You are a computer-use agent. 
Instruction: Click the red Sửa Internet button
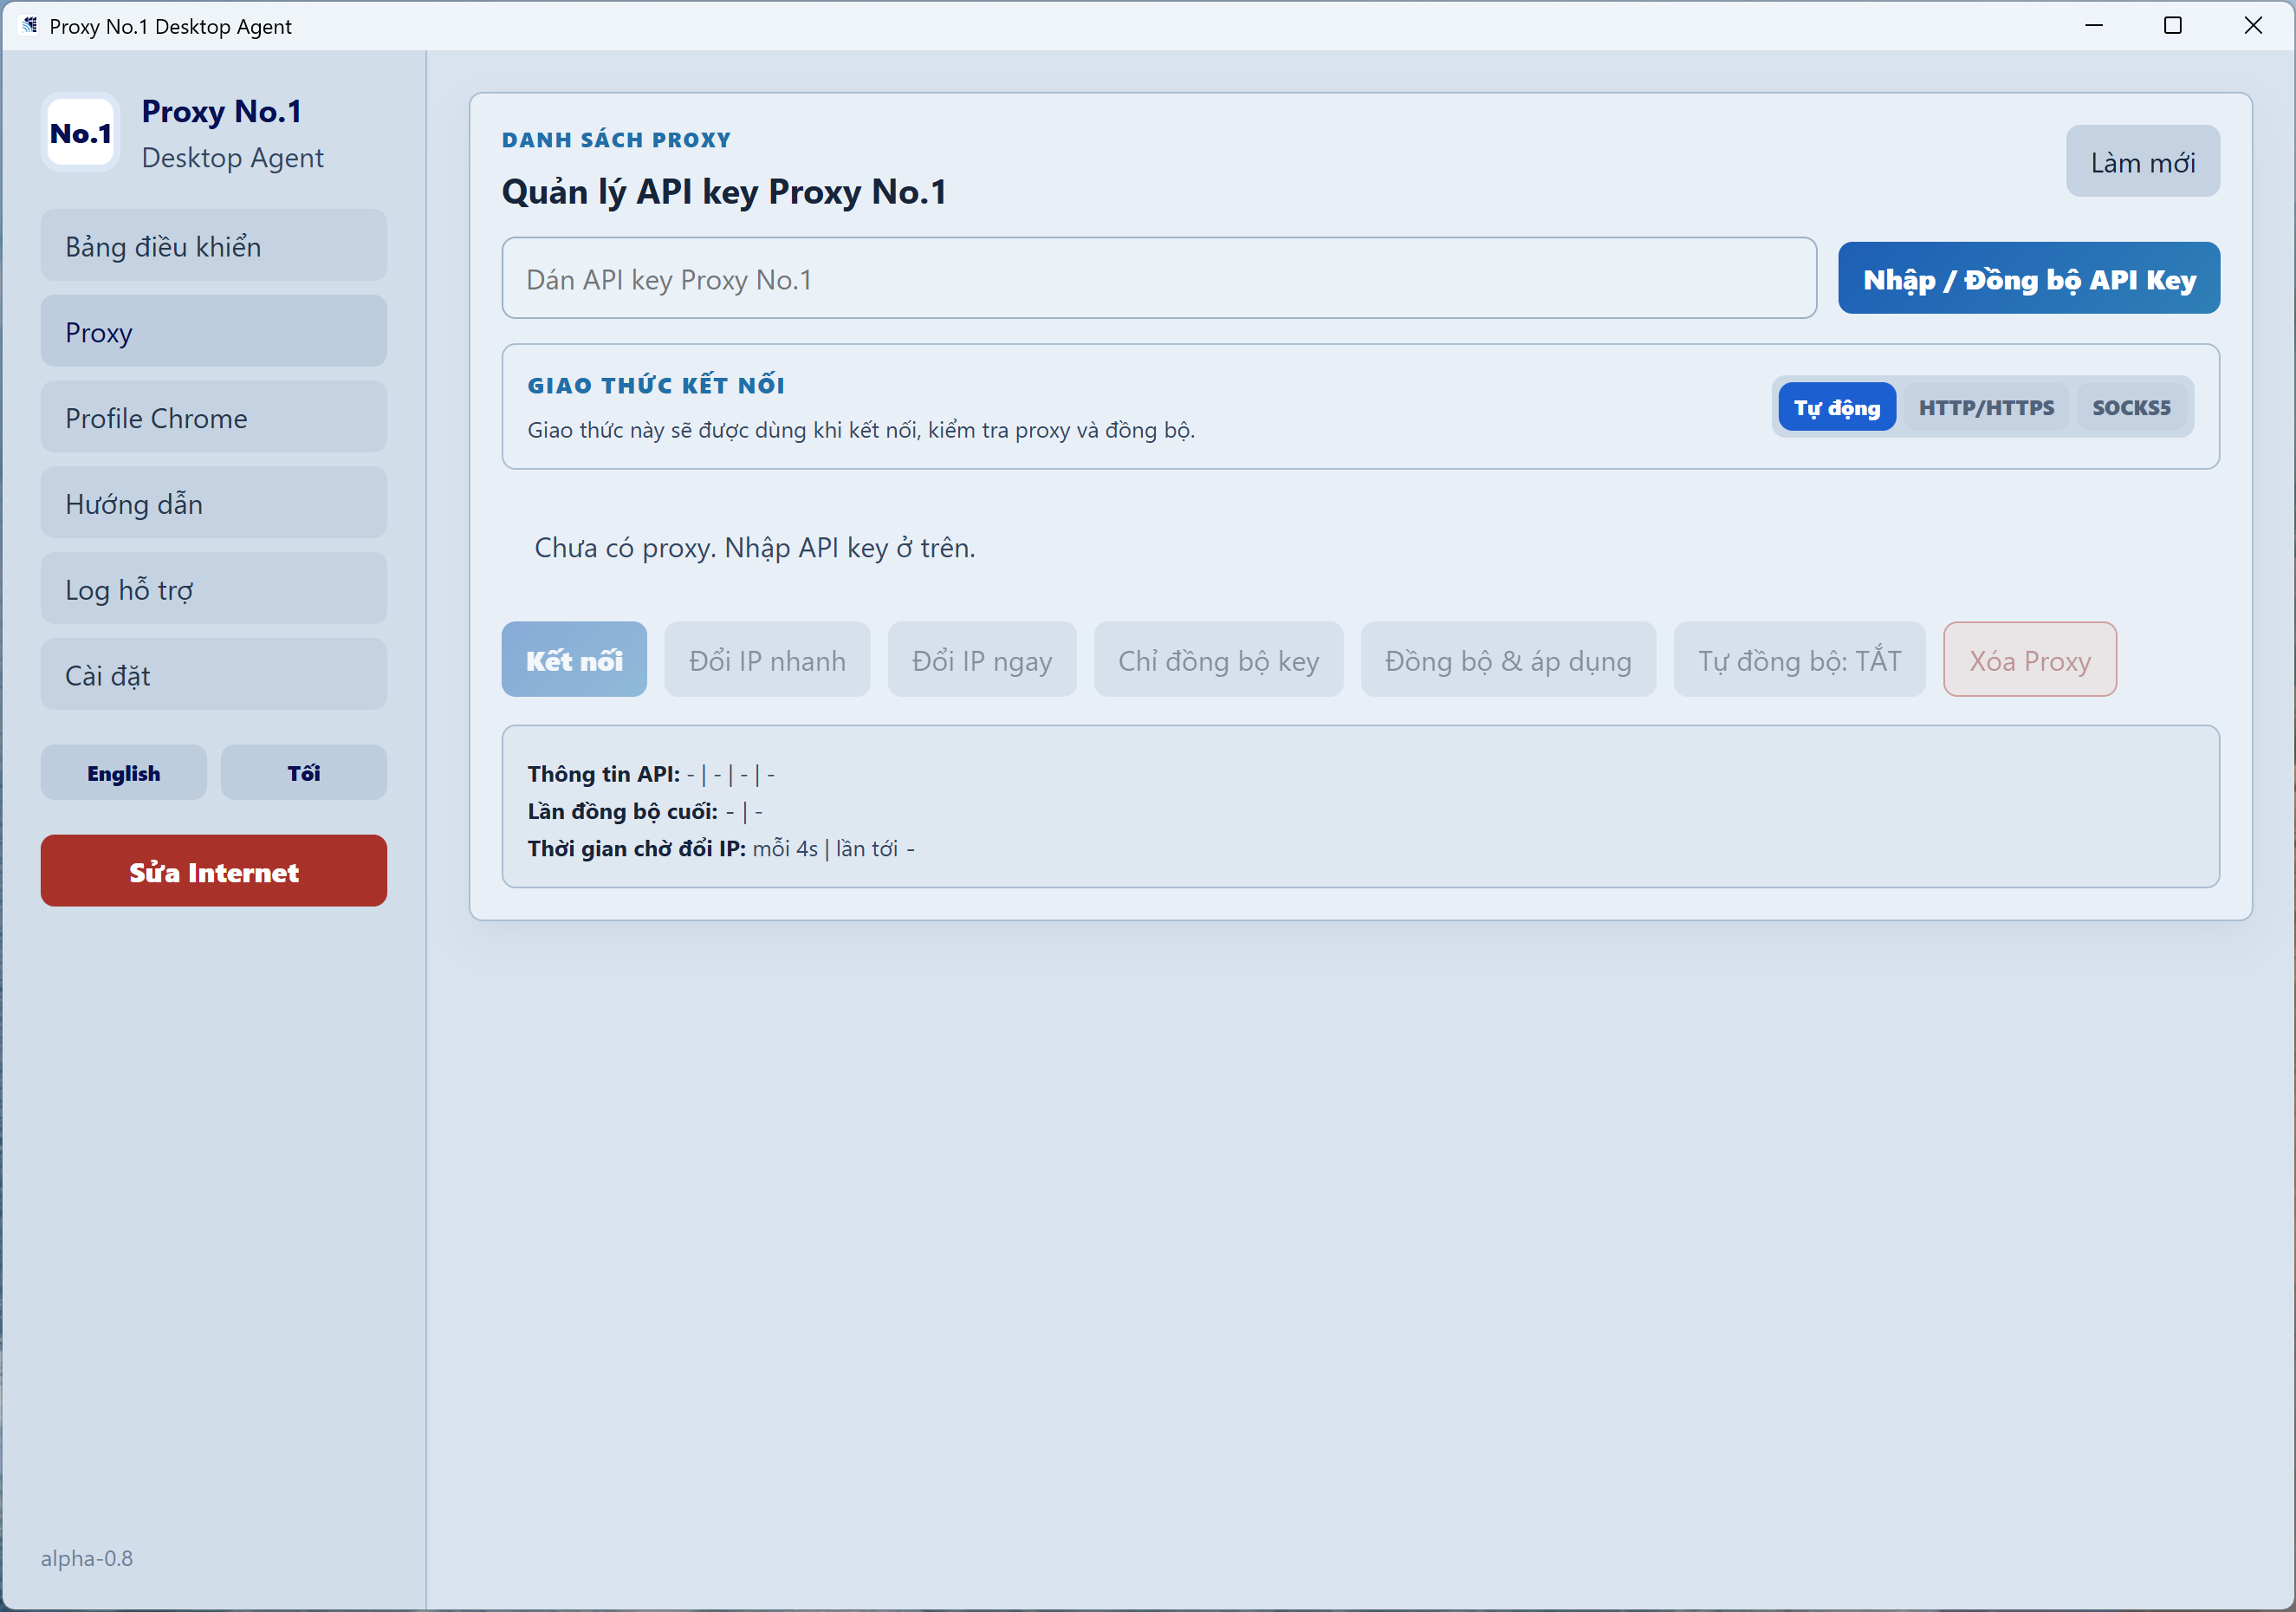point(213,872)
